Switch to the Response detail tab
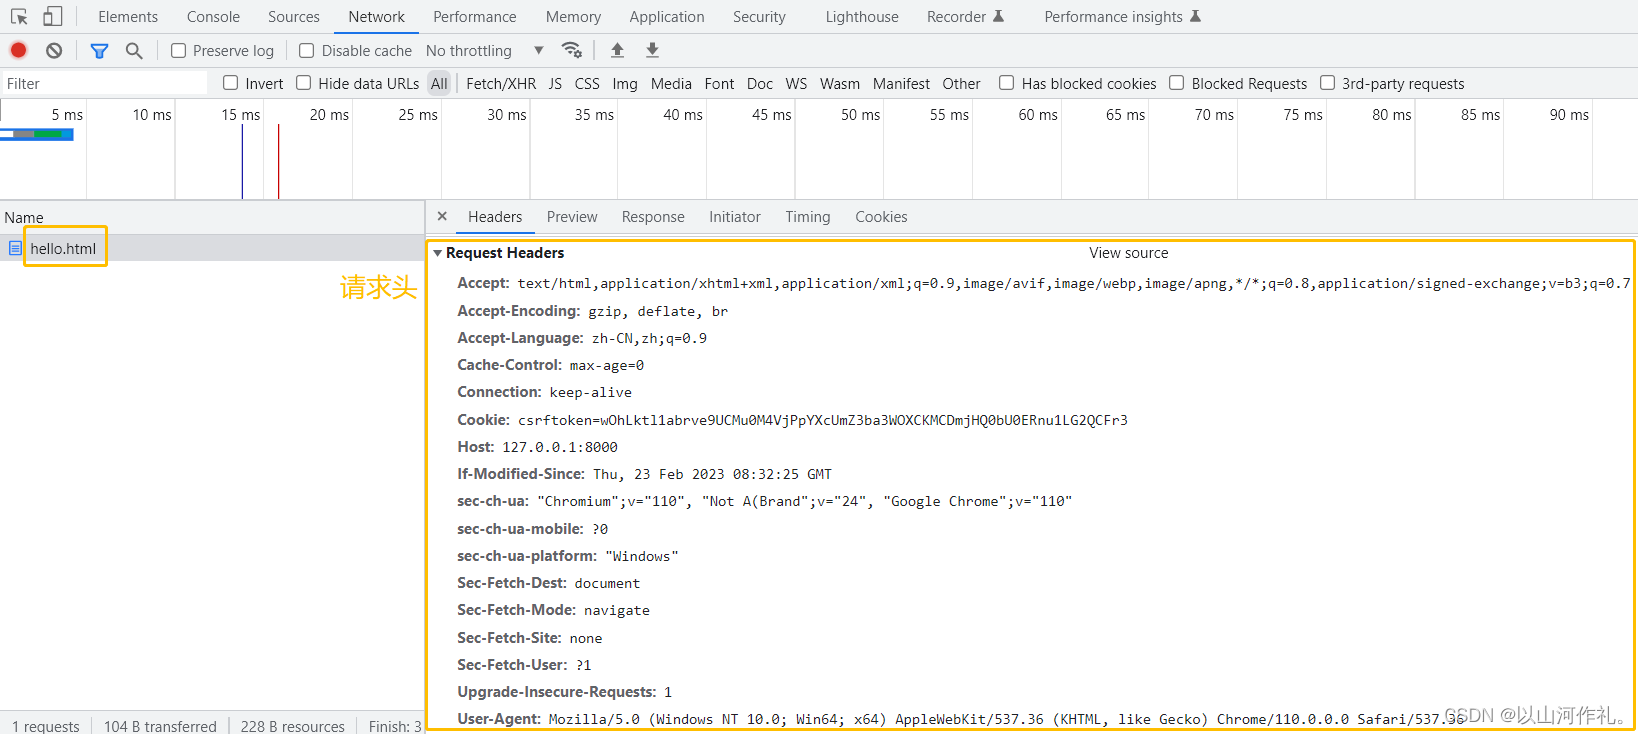Image resolution: width=1638 pixels, height=734 pixels. [653, 217]
